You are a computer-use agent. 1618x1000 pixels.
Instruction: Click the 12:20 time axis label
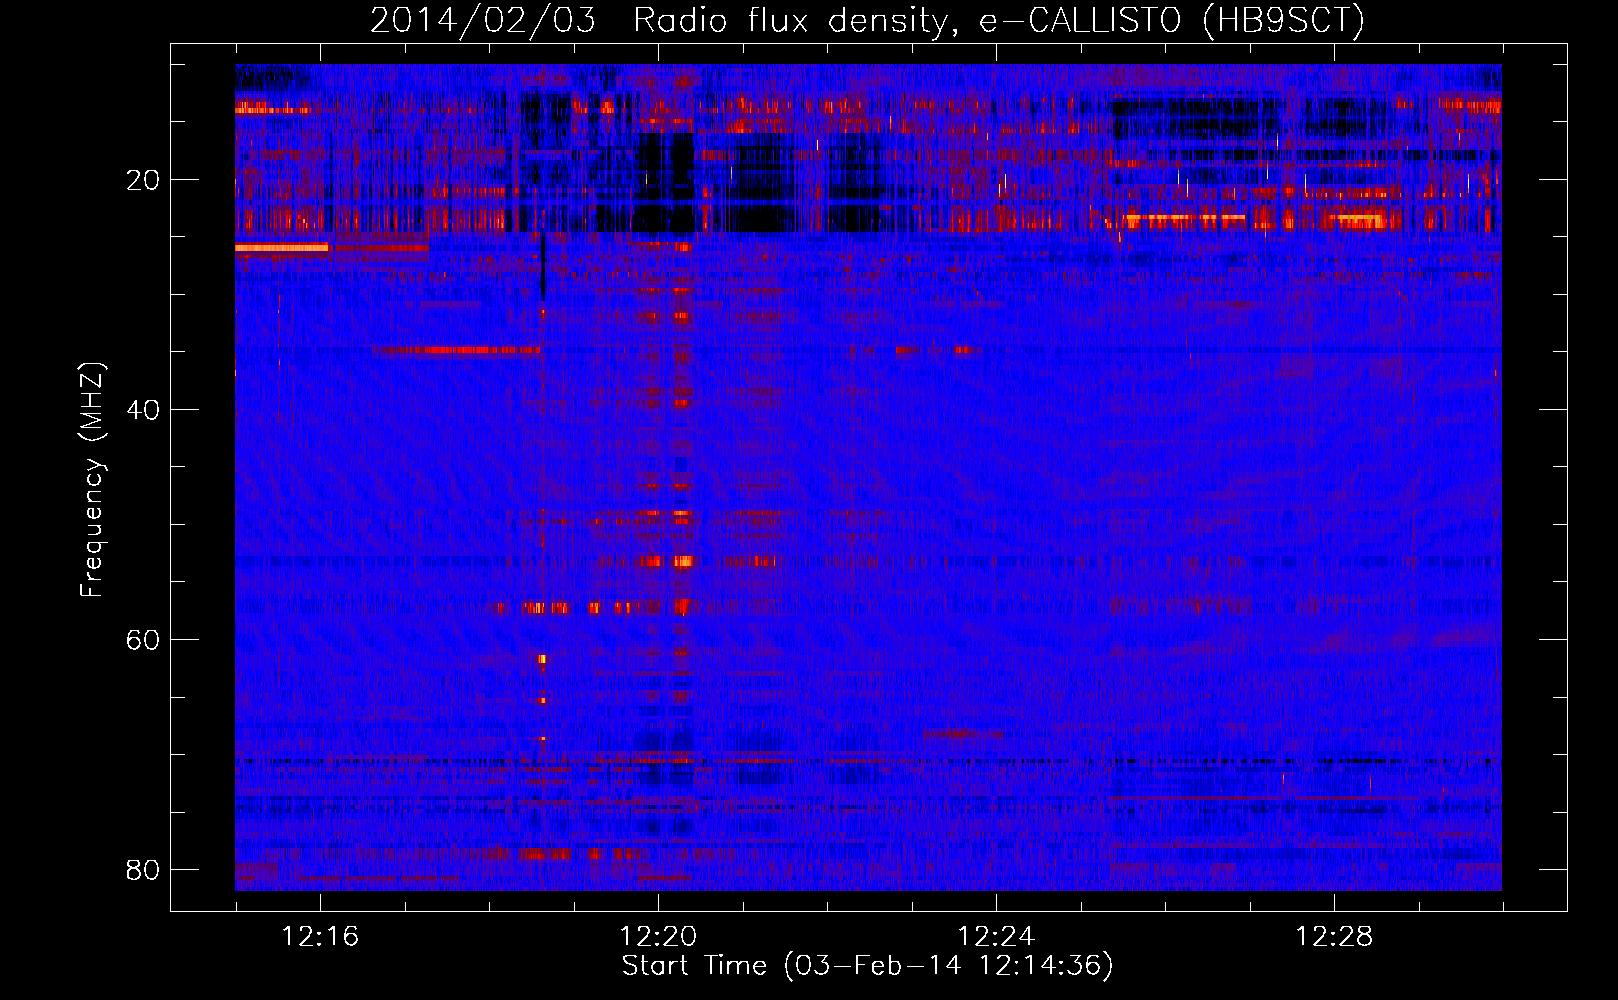[658, 937]
